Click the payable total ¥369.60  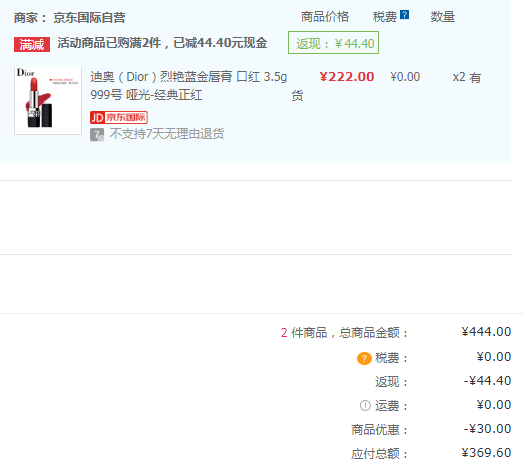pyautogui.click(x=486, y=453)
